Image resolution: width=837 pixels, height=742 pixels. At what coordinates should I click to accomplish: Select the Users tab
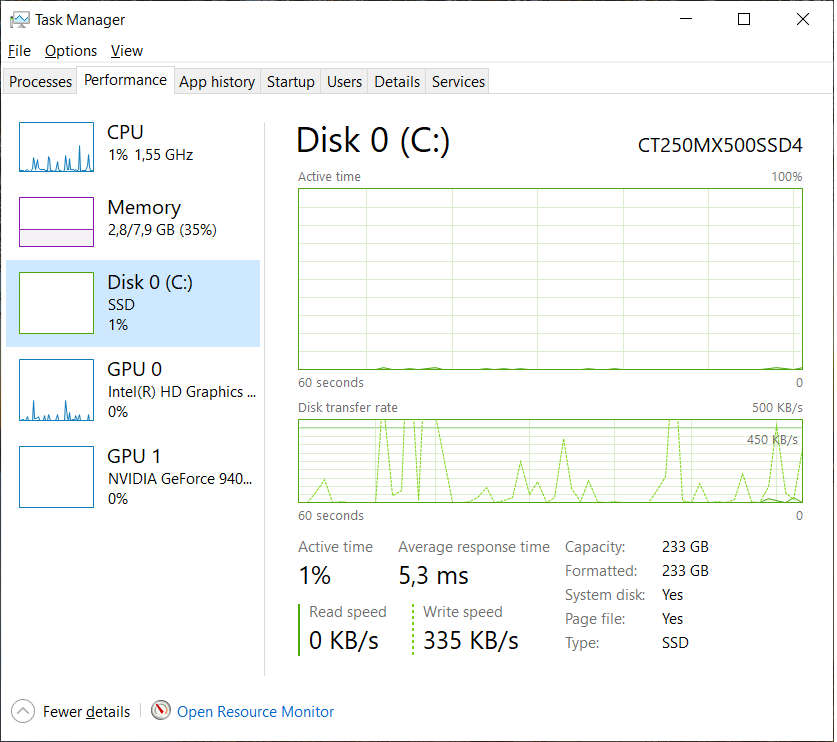point(344,81)
